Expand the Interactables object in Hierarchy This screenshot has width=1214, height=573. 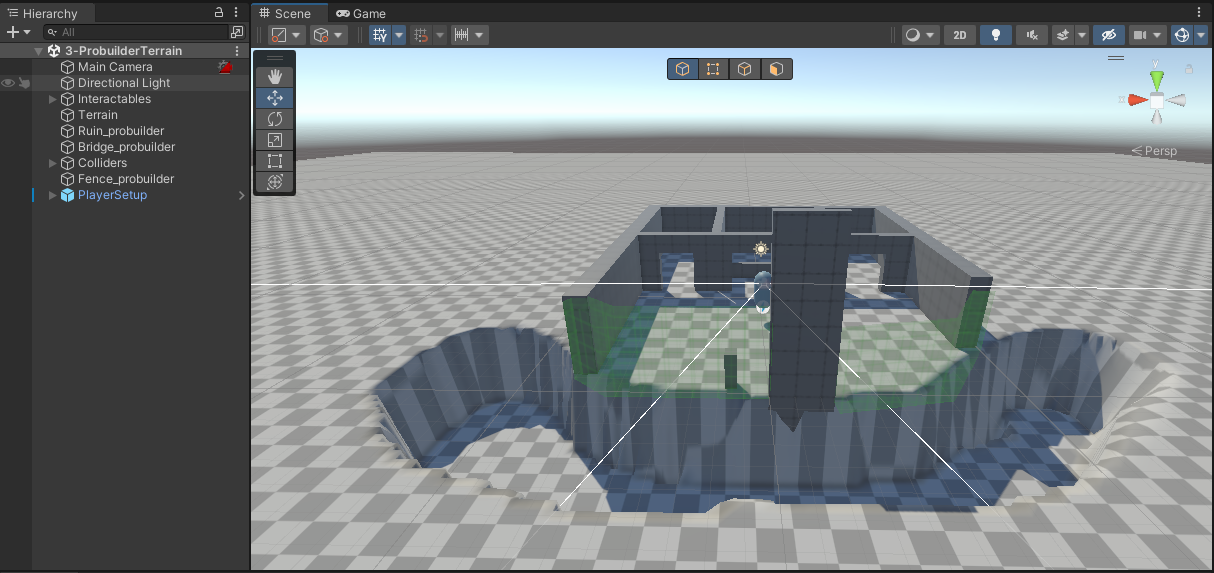53,99
